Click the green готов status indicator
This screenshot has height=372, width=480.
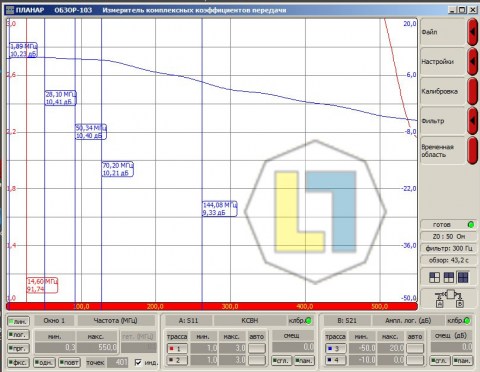pos(471,225)
